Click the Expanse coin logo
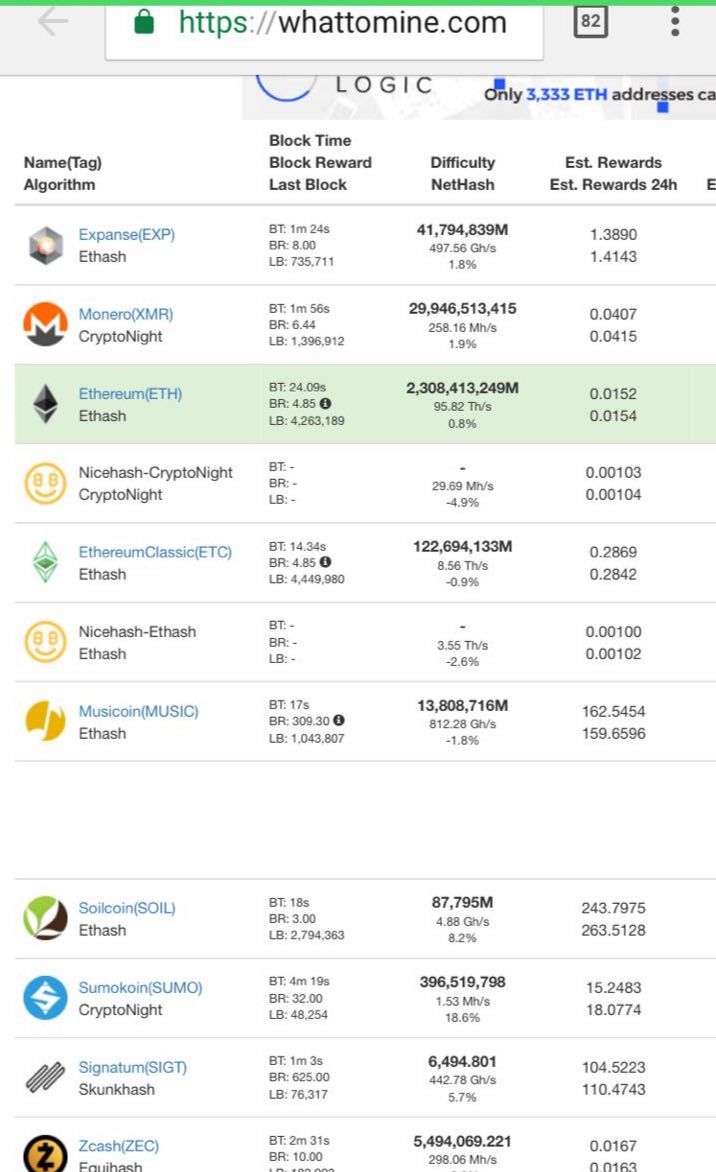716x1172 pixels. coord(46,245)
